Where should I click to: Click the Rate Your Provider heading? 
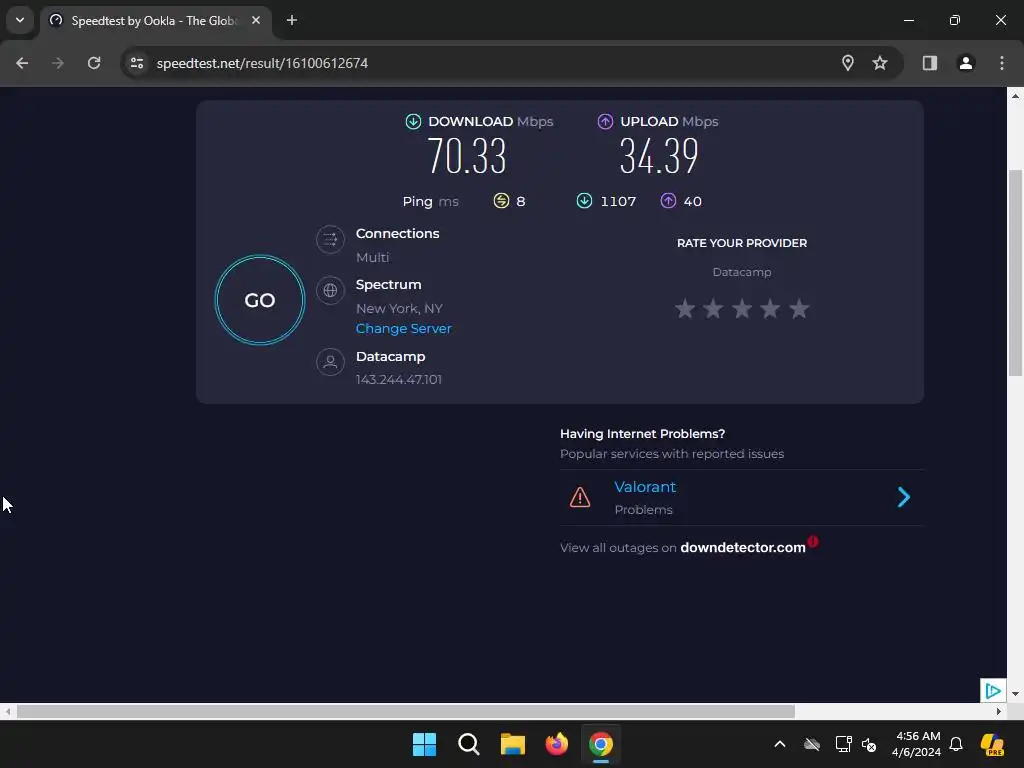742,243
